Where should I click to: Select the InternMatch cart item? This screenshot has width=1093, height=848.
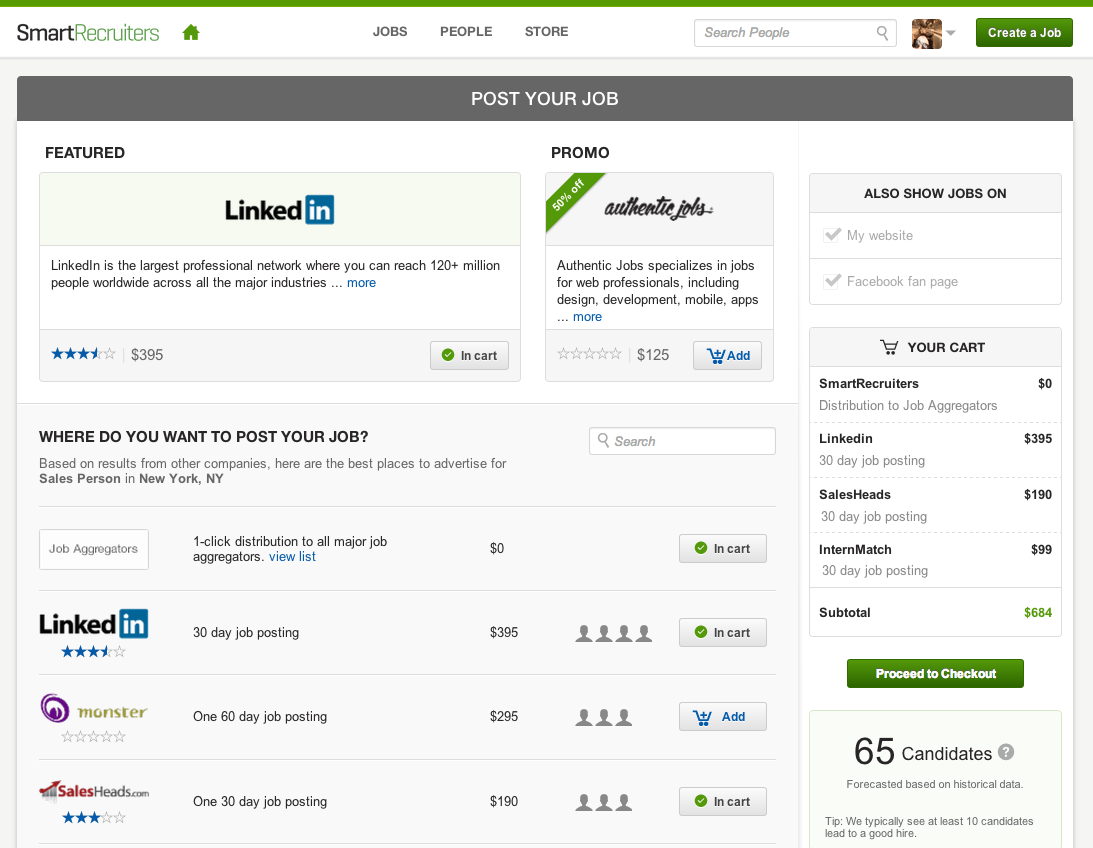(x=935, y=560)
